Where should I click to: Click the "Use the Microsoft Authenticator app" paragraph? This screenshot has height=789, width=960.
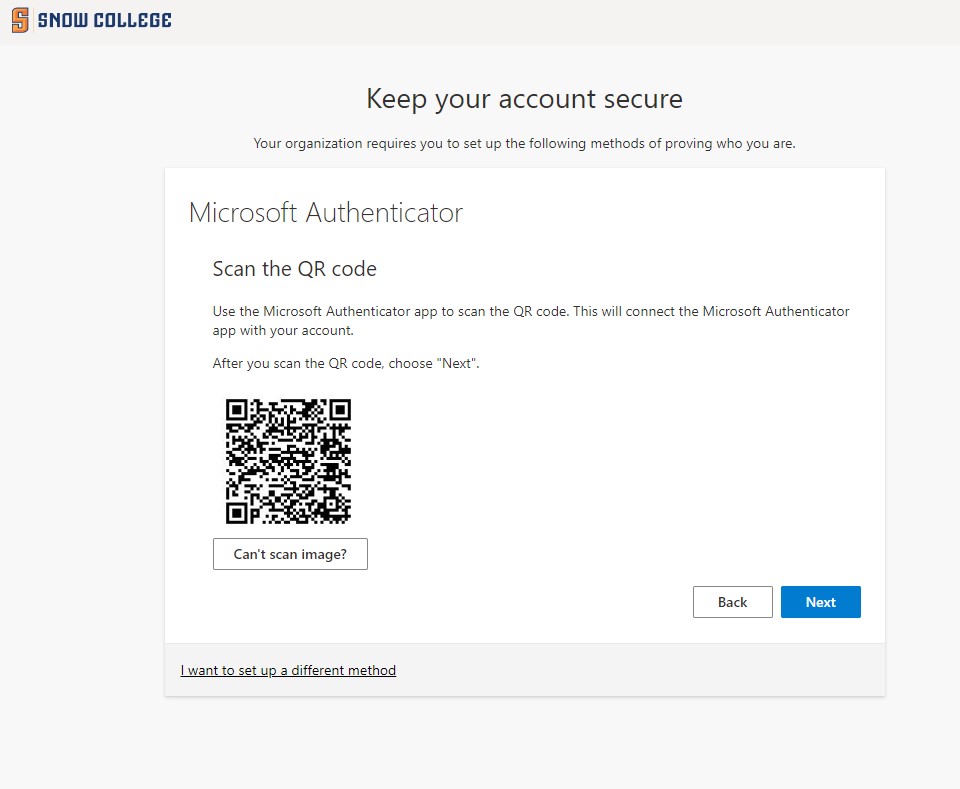click(530, 320)
